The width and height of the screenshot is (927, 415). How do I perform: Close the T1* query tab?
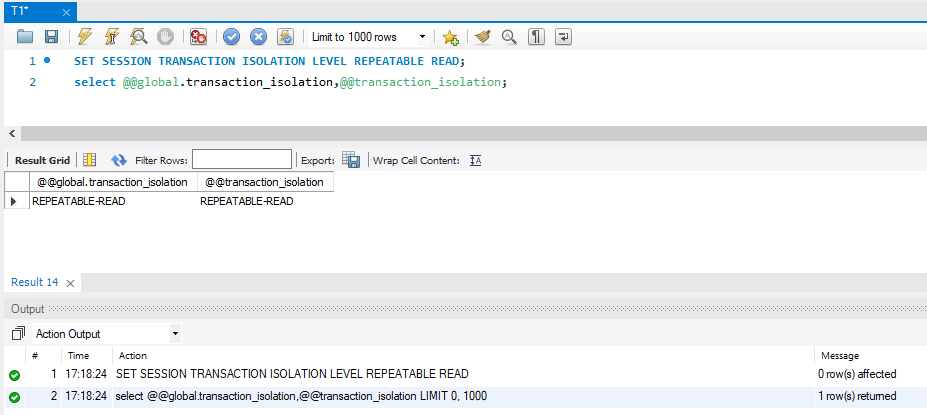(x=66, y=12)
